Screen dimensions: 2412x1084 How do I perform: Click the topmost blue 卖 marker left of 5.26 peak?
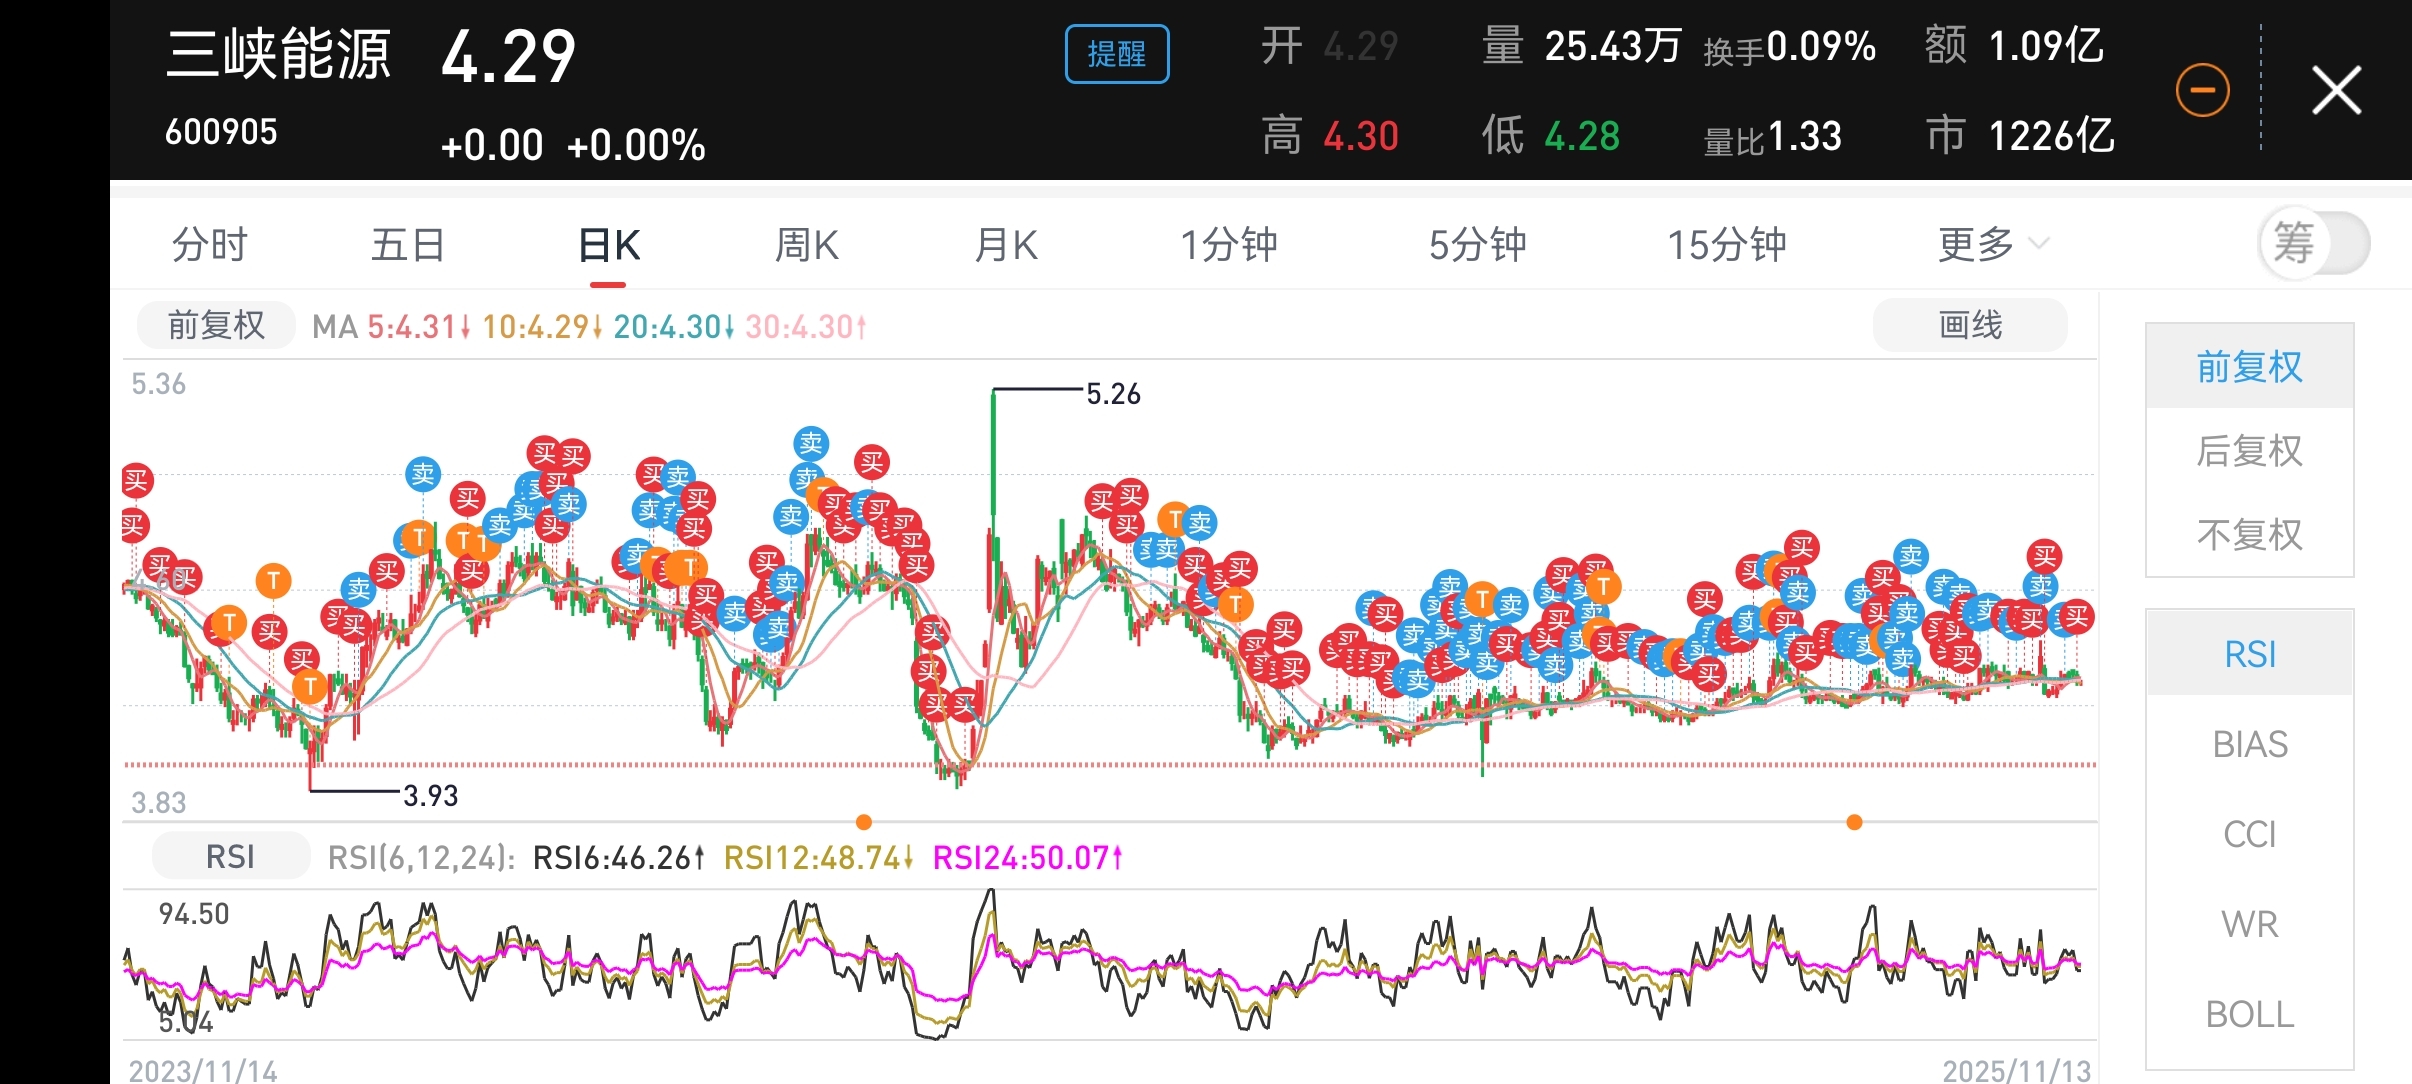coord(811,443)
